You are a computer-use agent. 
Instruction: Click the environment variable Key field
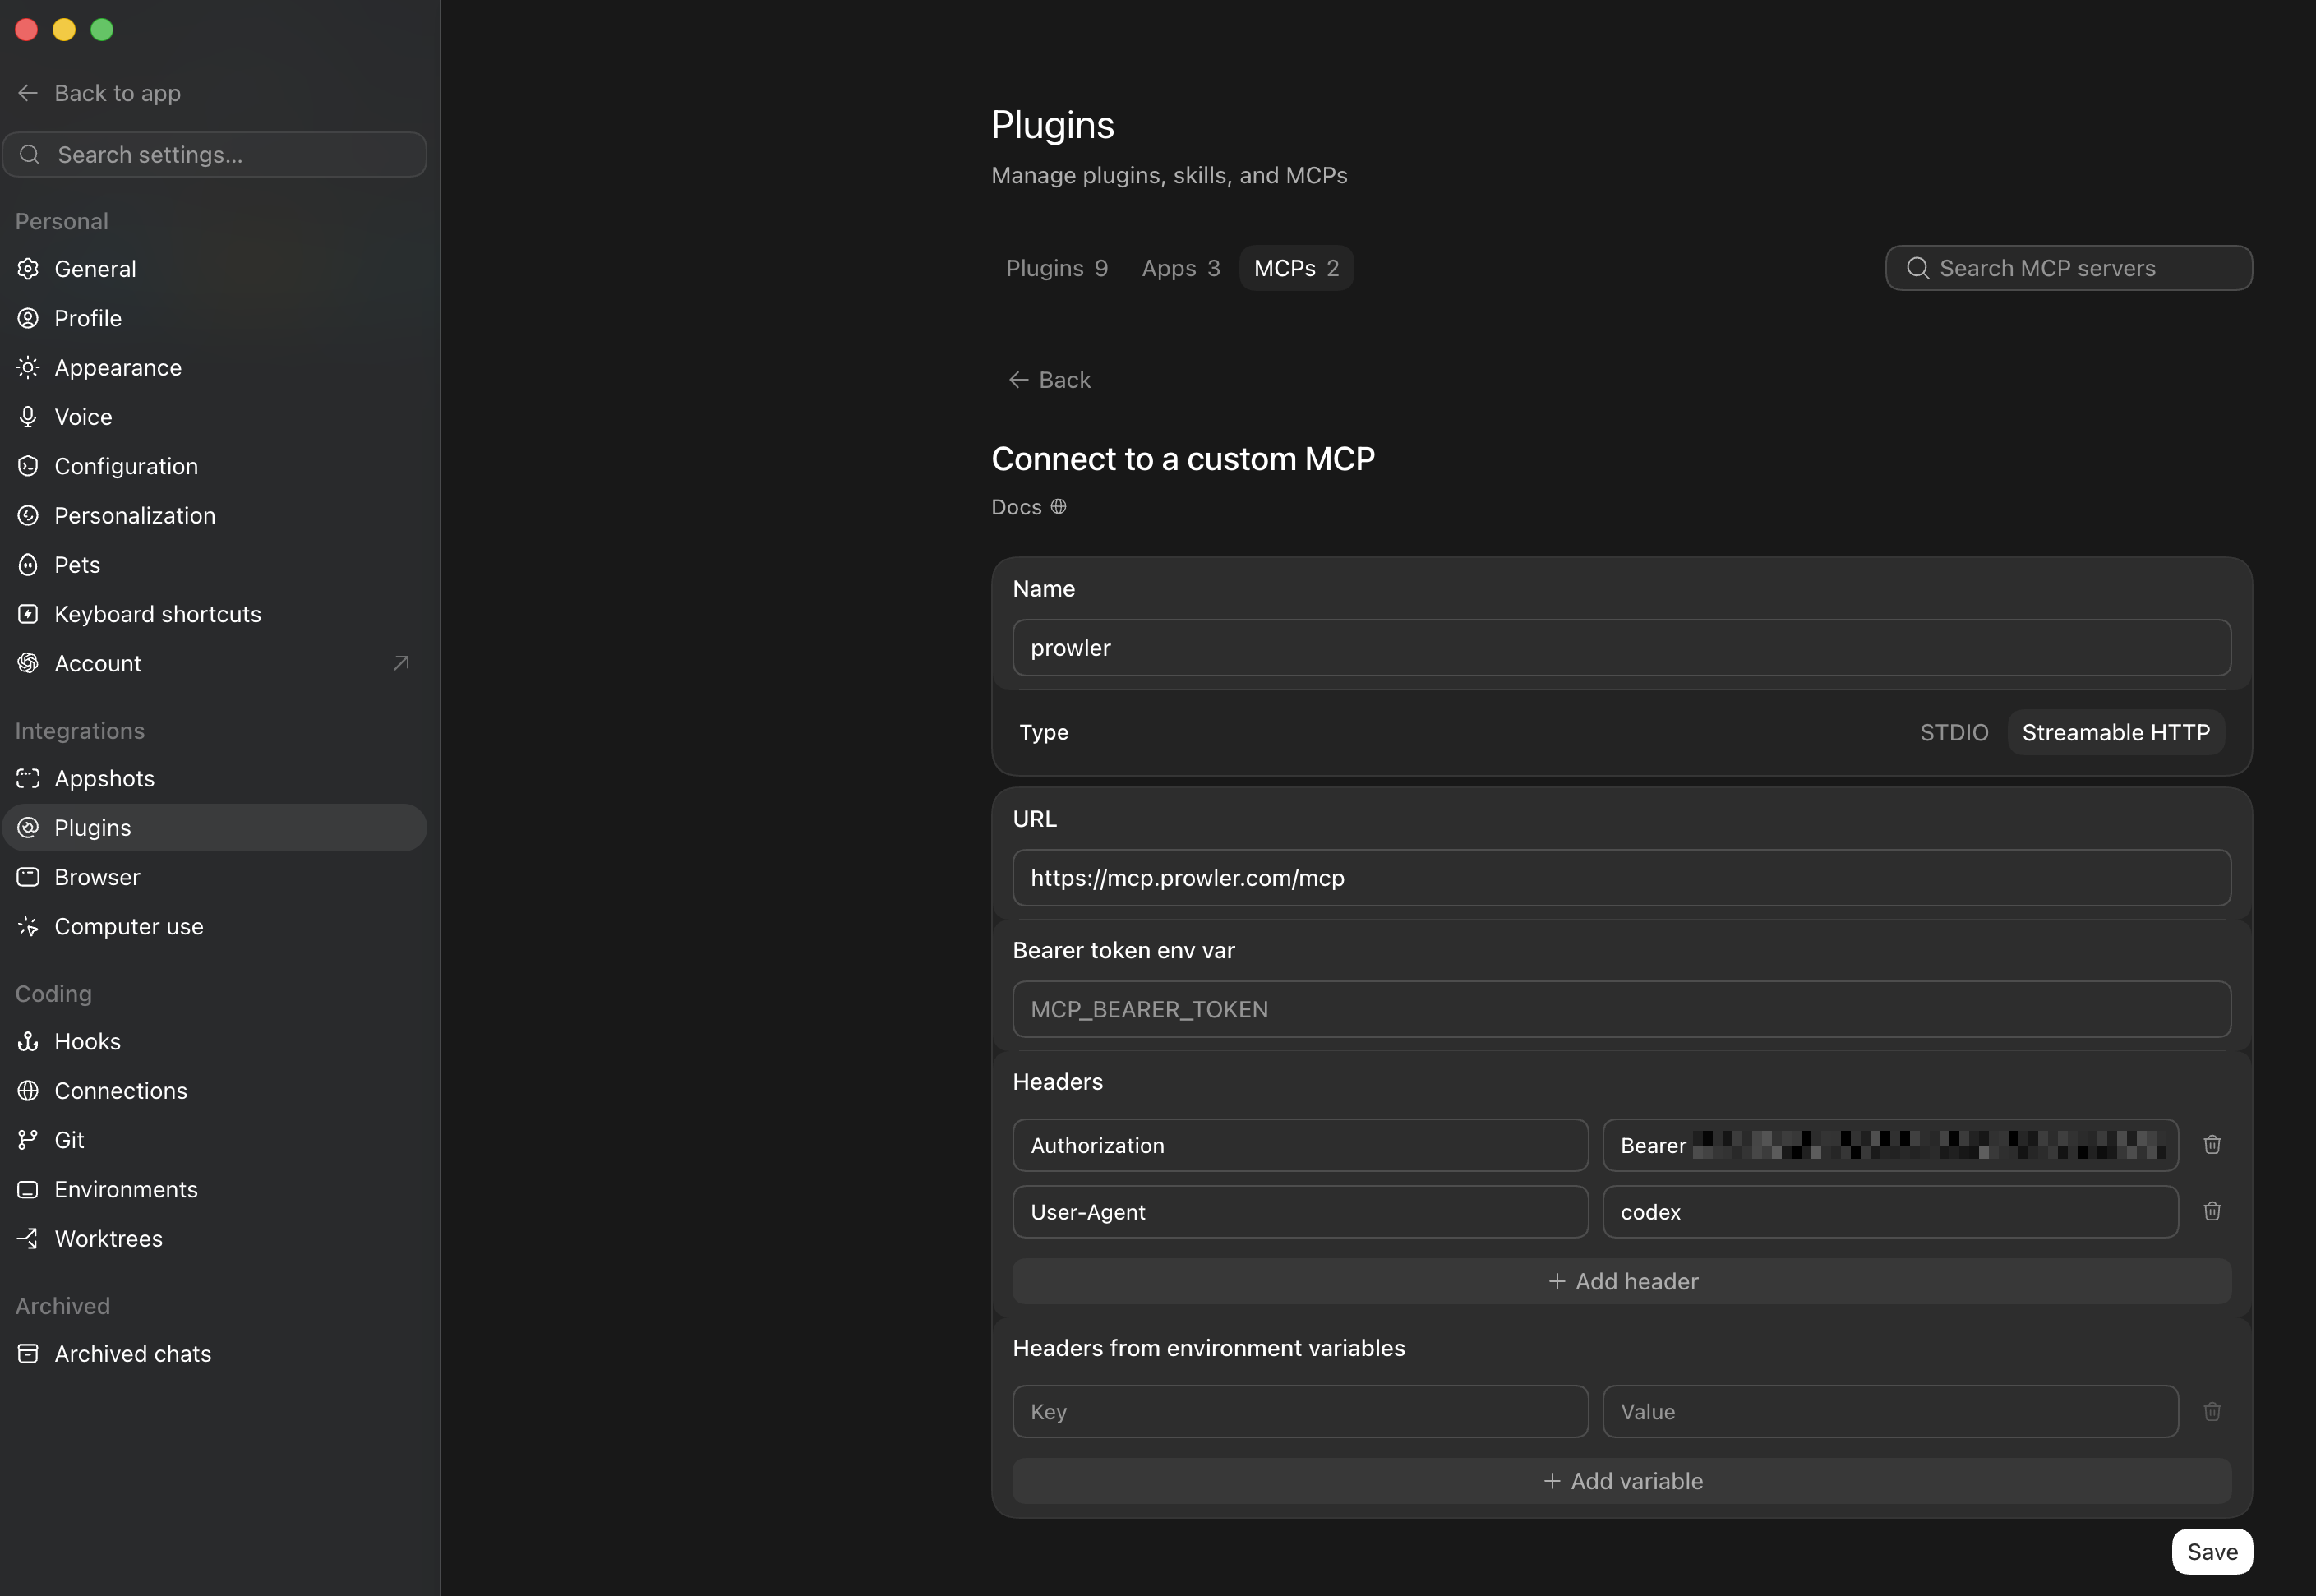tap(1300, 1412)
